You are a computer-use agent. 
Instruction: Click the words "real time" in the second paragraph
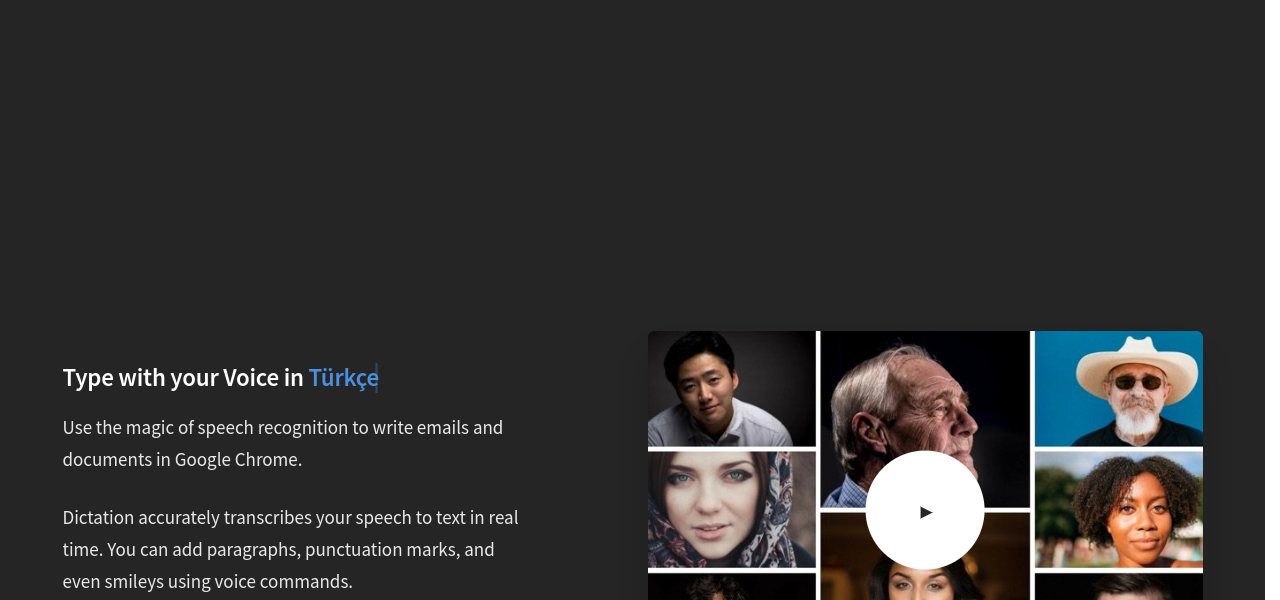click(503, 518)
